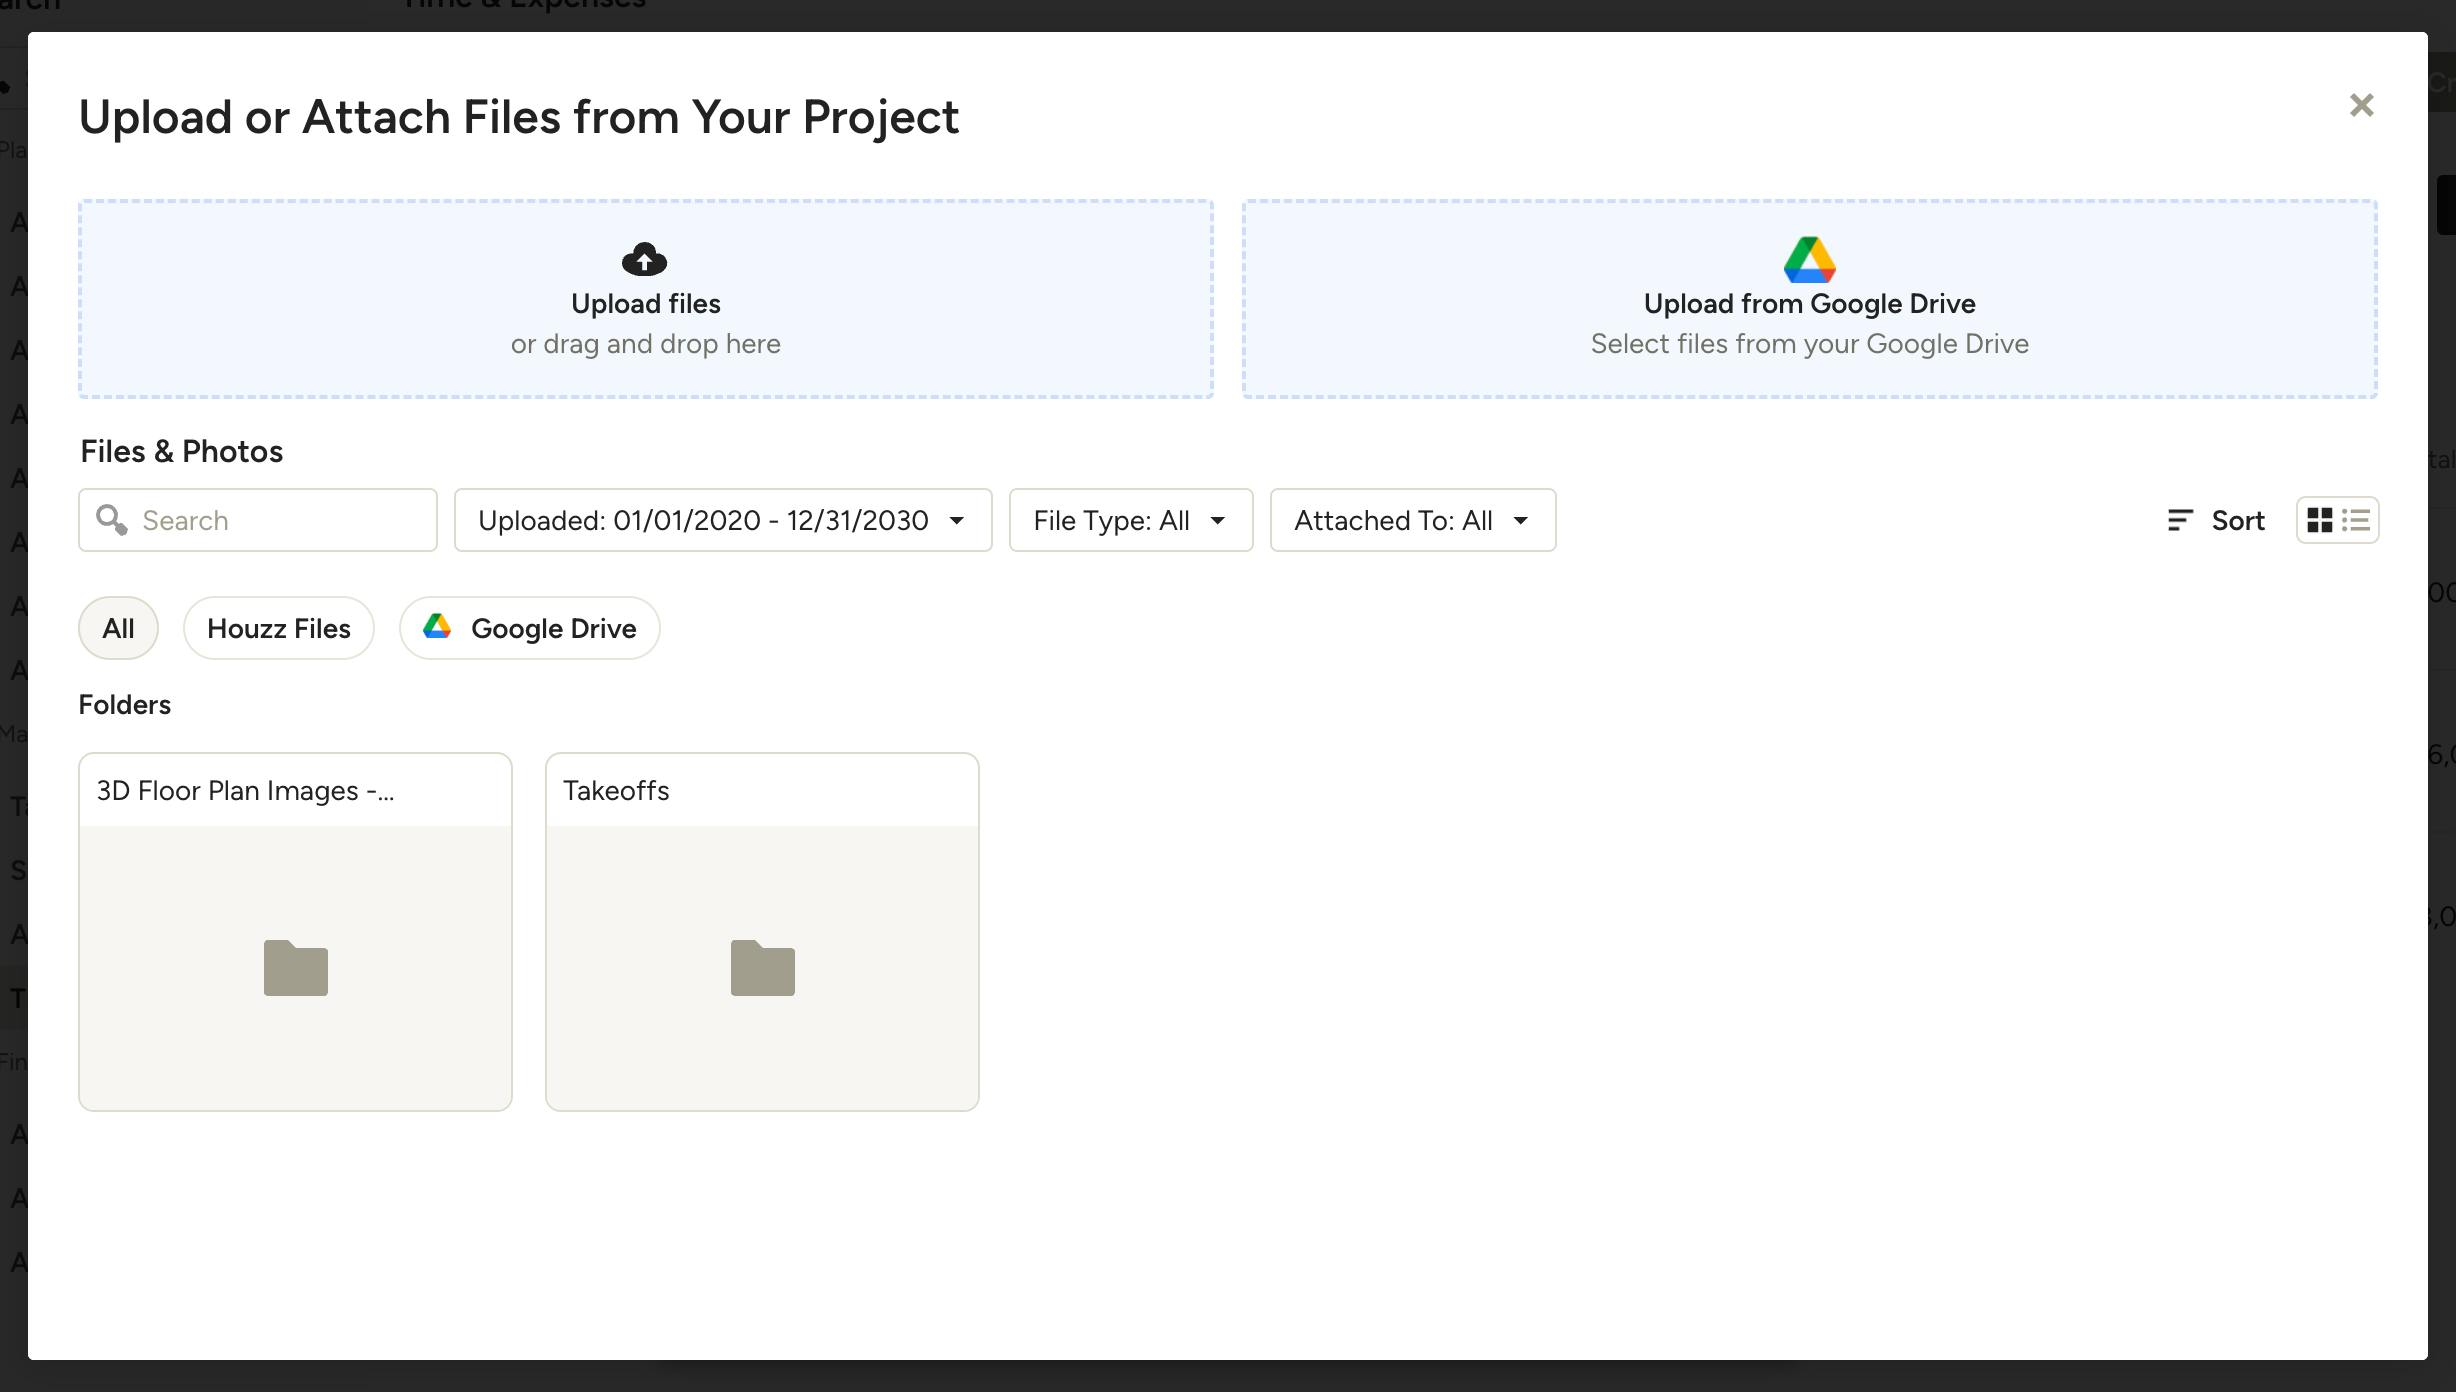Open the 3D Floor Plan Images folder icon
The width and height of the screenshot is (2456, 1392).
pos(295,967)
